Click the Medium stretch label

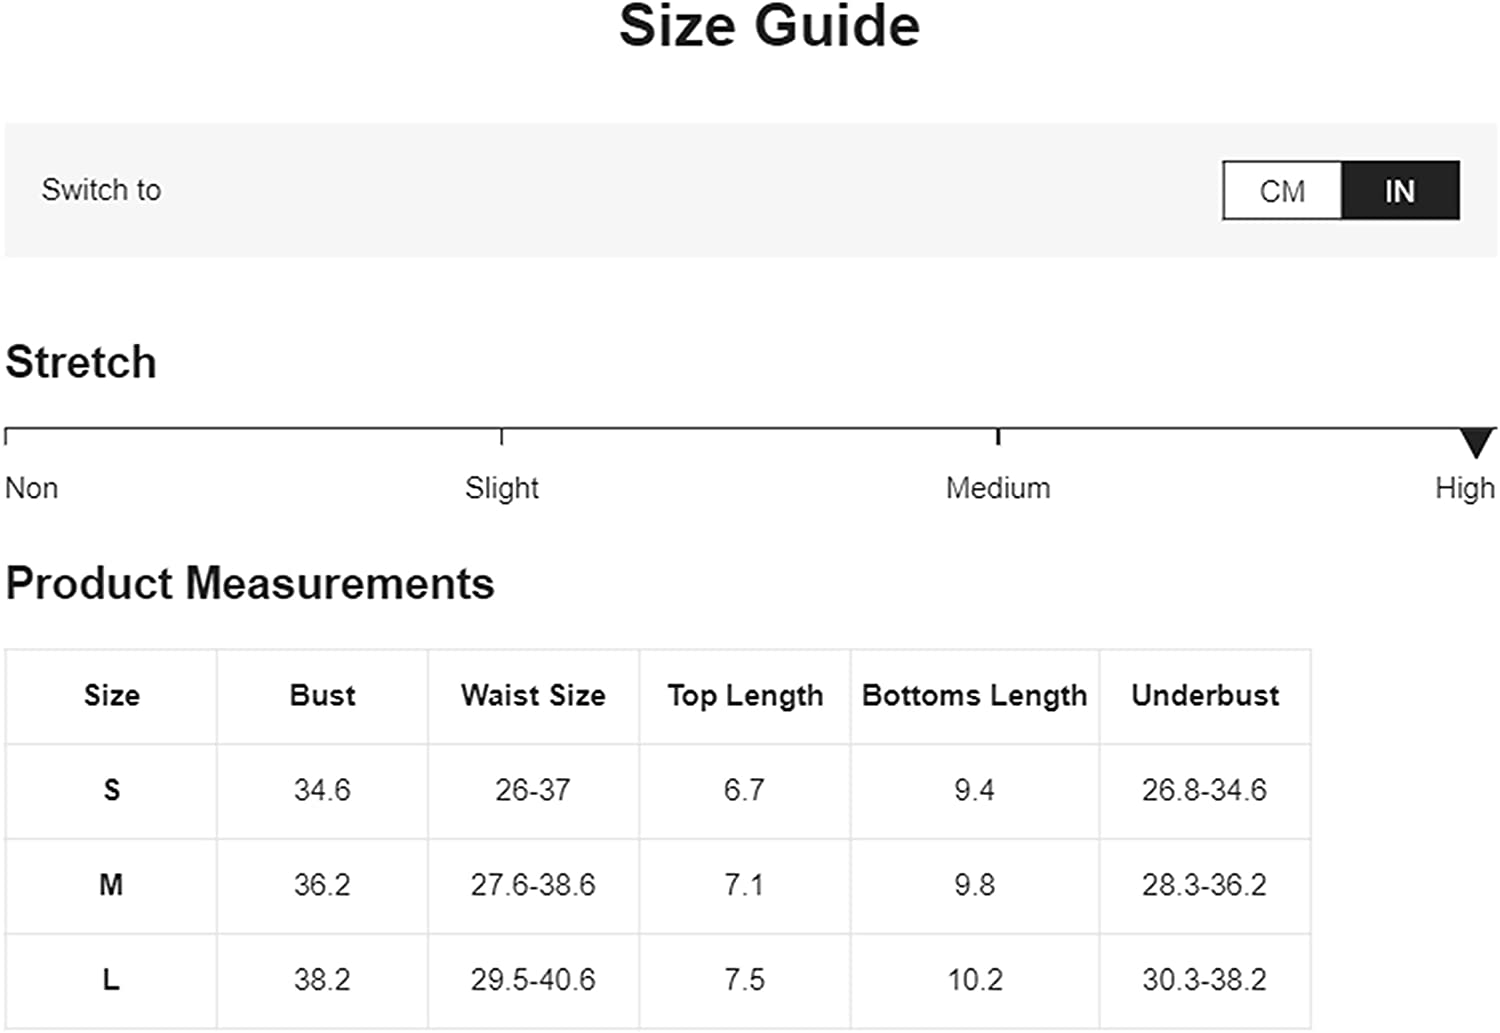(x=998, y=488)
